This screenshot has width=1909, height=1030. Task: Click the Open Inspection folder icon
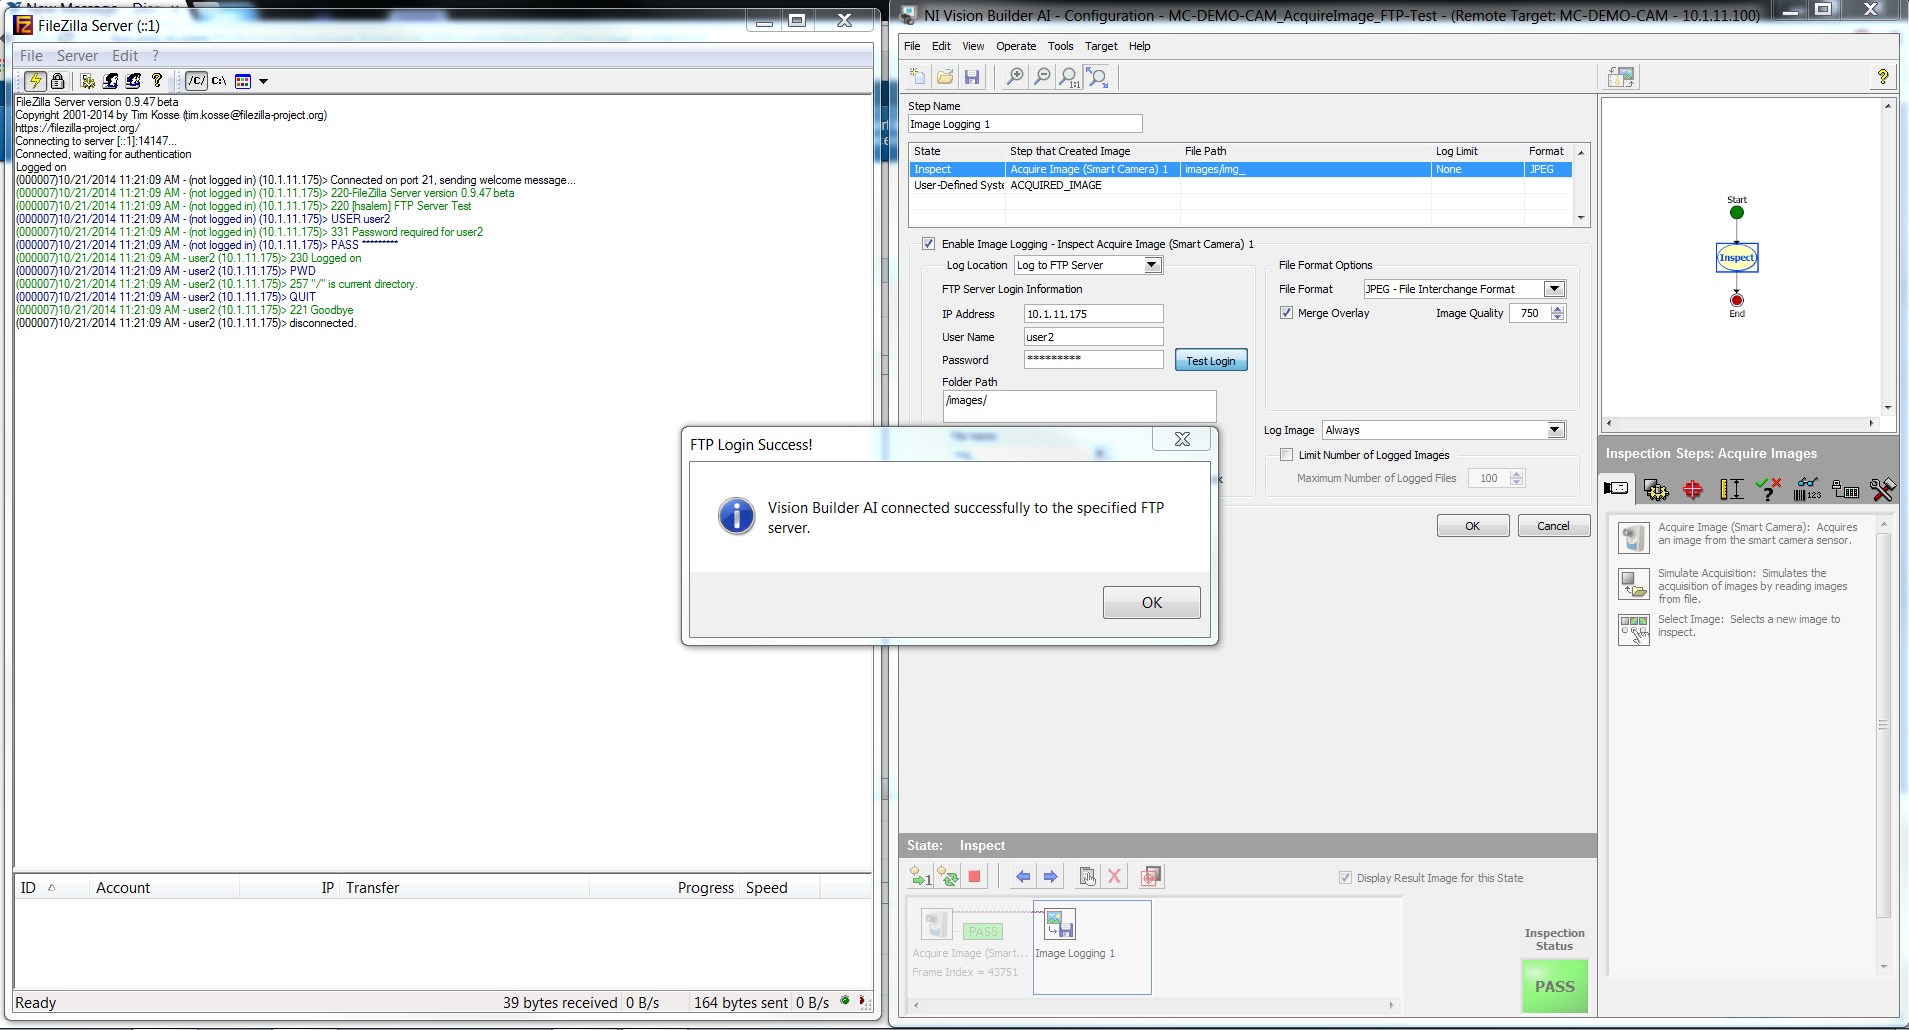click(945, 77)
